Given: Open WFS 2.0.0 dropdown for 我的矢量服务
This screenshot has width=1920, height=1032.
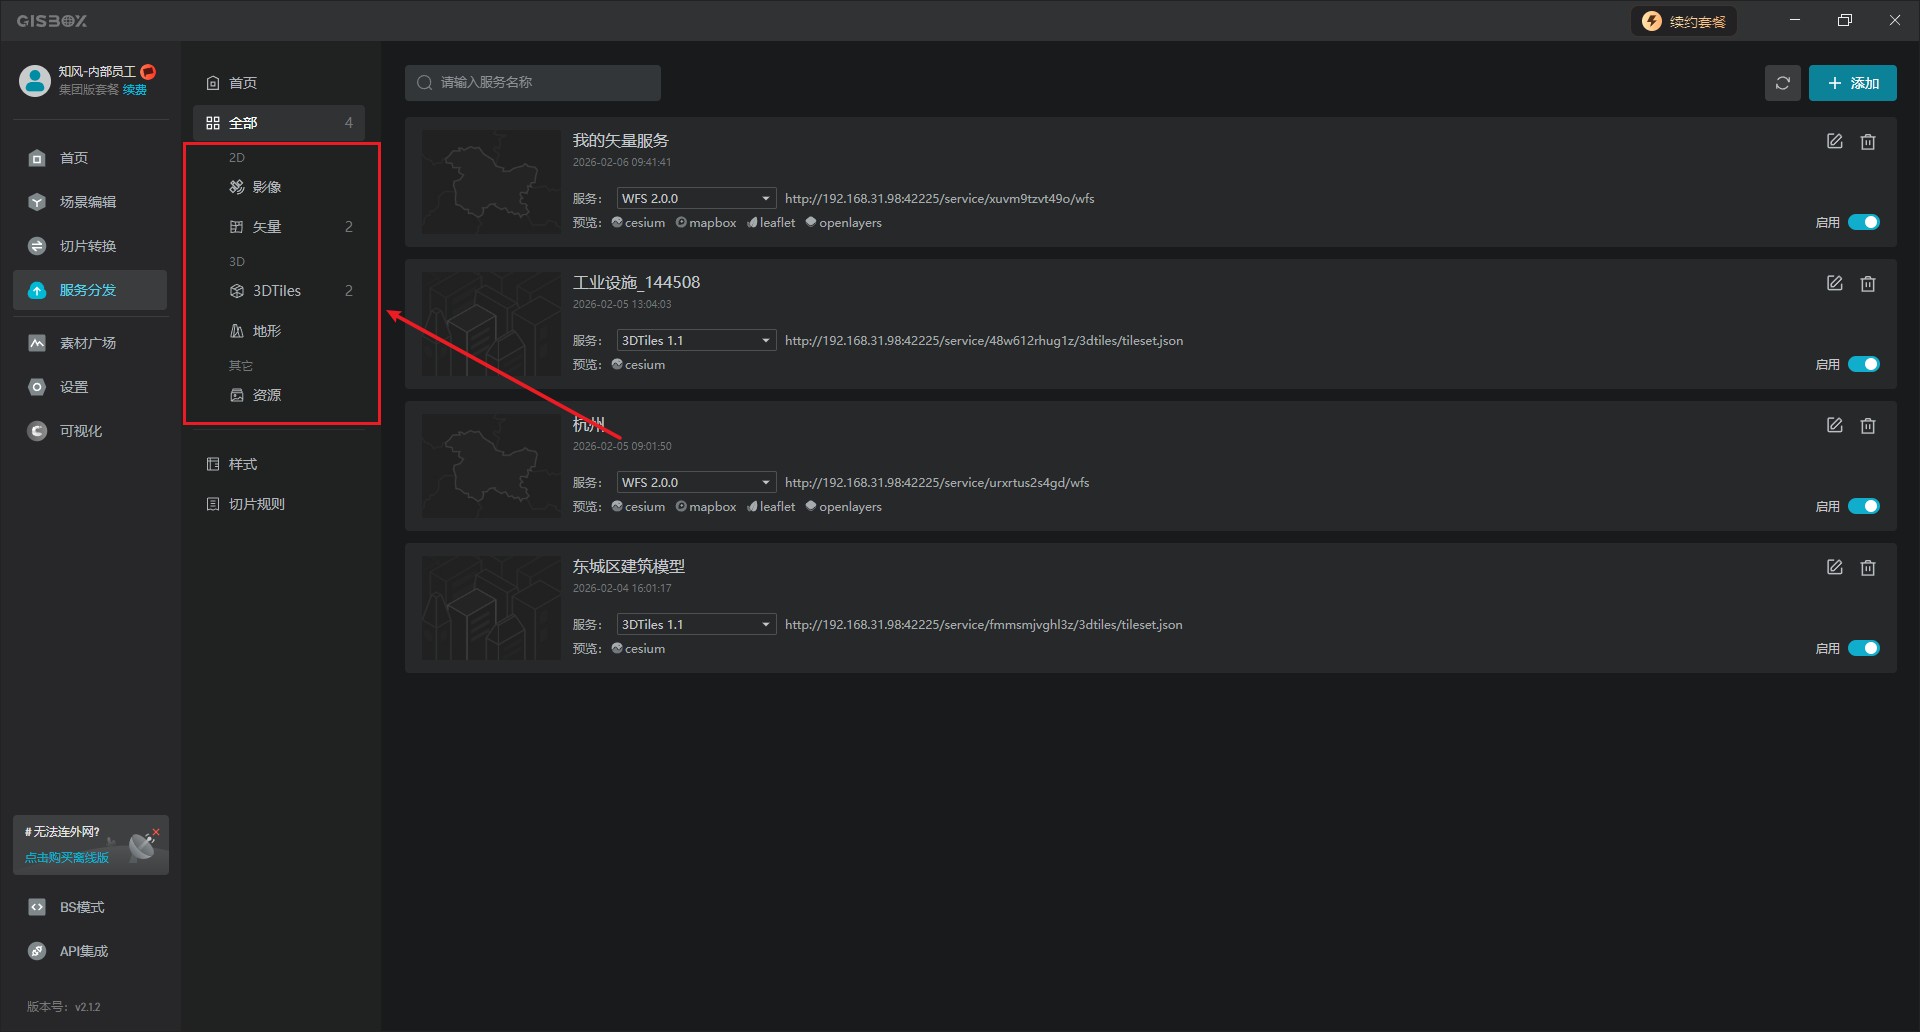Looking at the screenshot, I should point(695,199).
